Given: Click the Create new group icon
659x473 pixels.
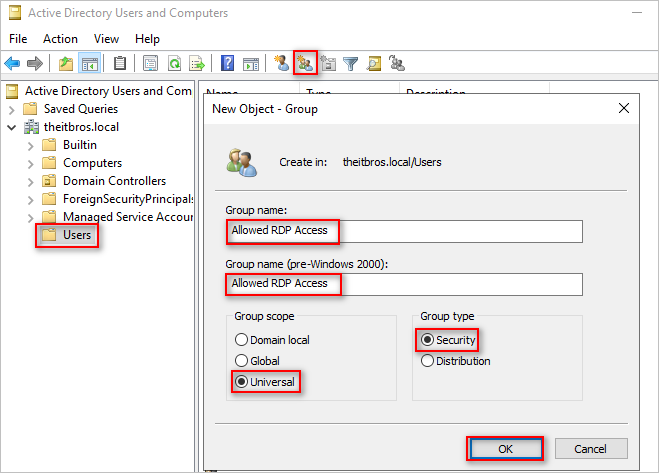Looking at the screenshot, I should pyautogui.click(x=305, y=64).
